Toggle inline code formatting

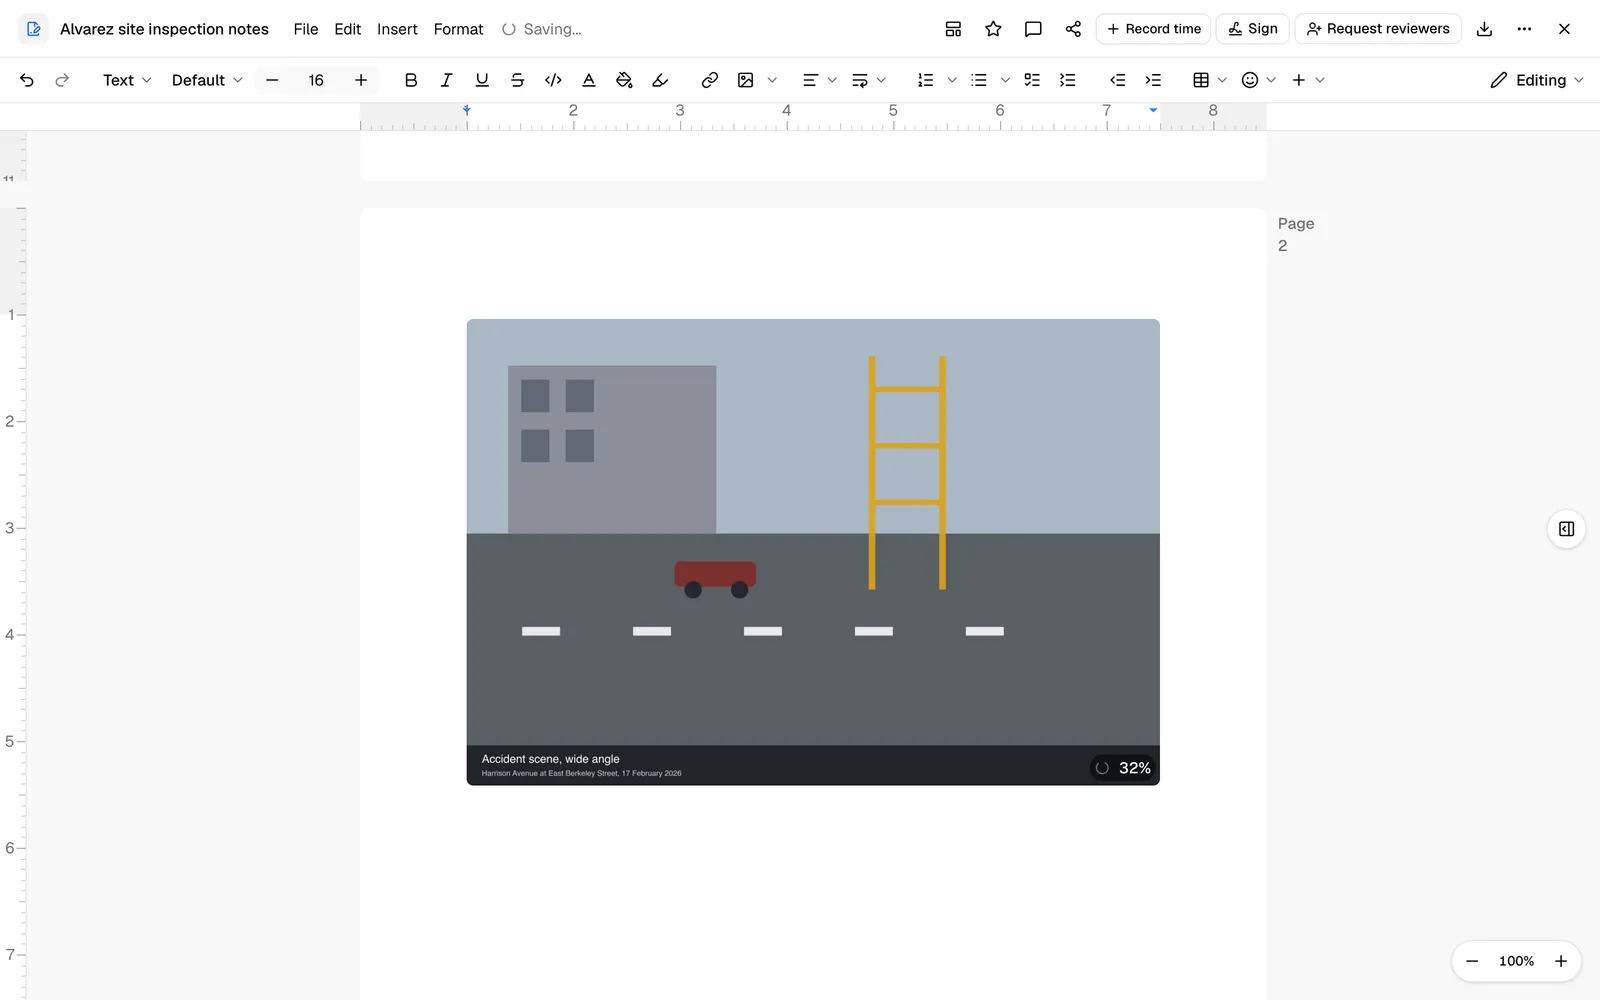[553, 80]
